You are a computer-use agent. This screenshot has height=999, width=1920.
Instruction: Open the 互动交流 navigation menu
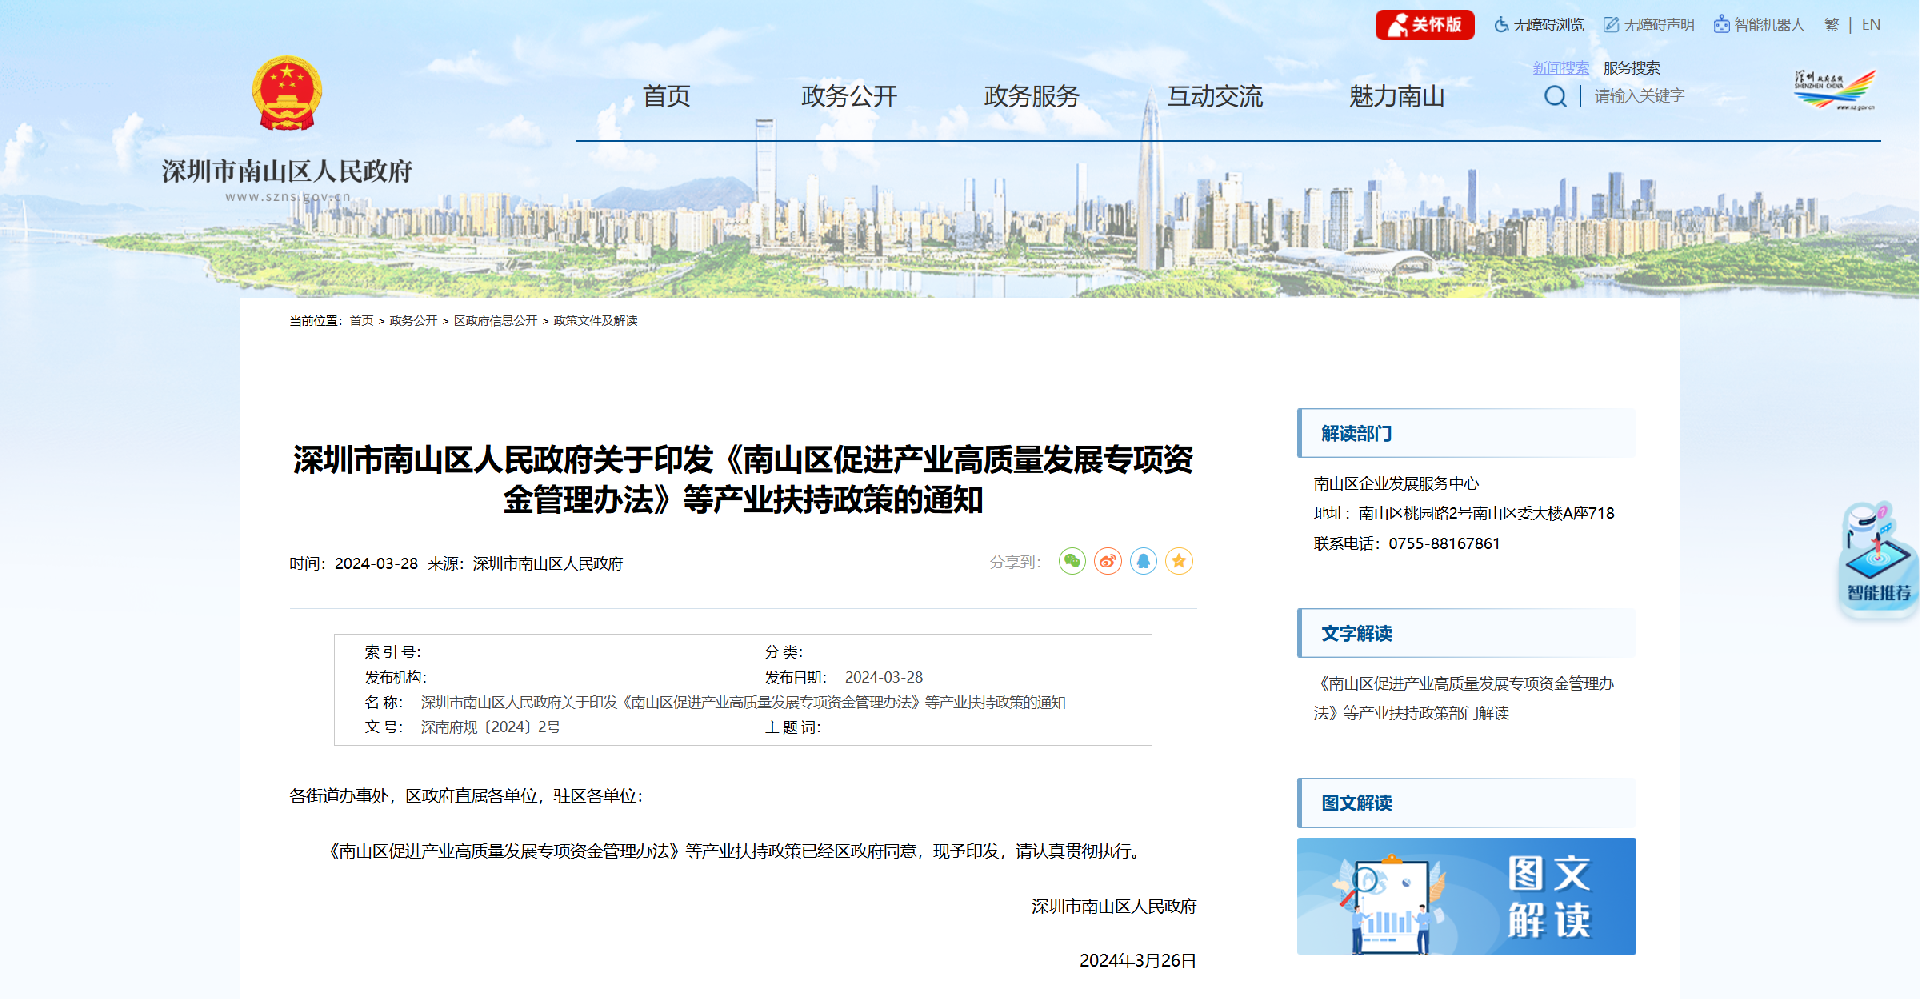(1216, 97)
